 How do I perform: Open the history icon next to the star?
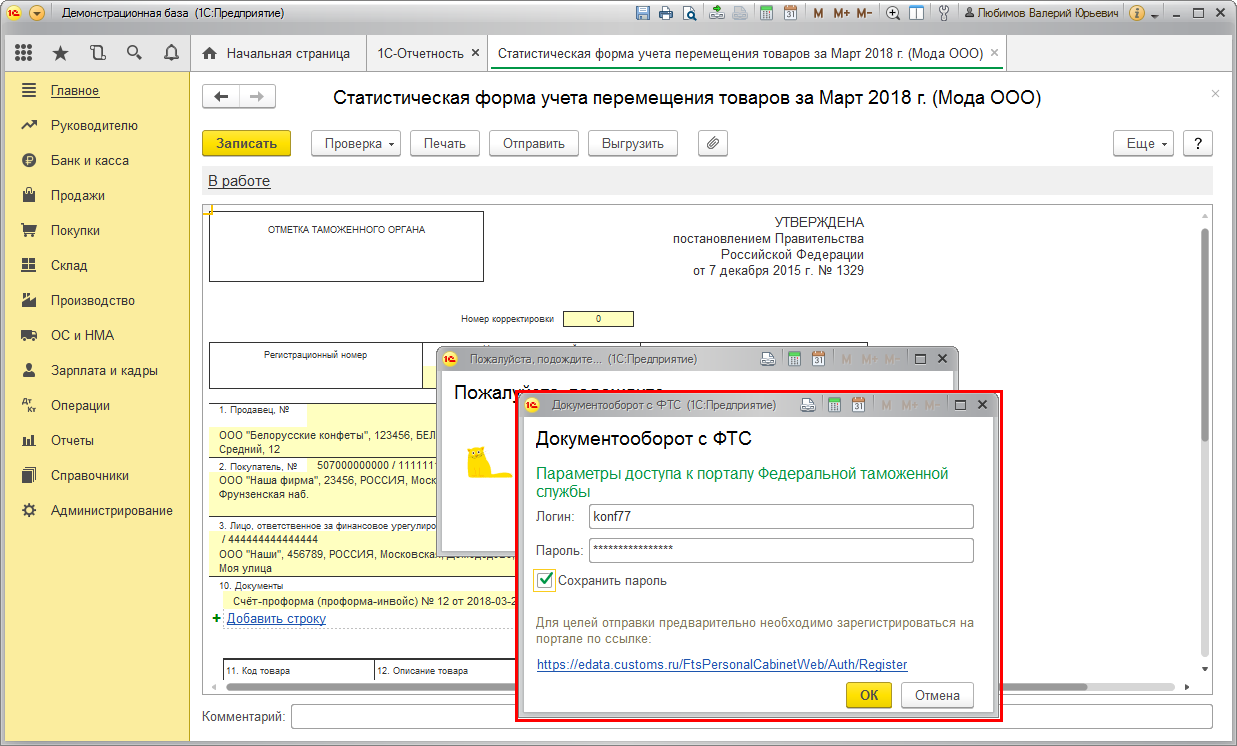[97, 53]
